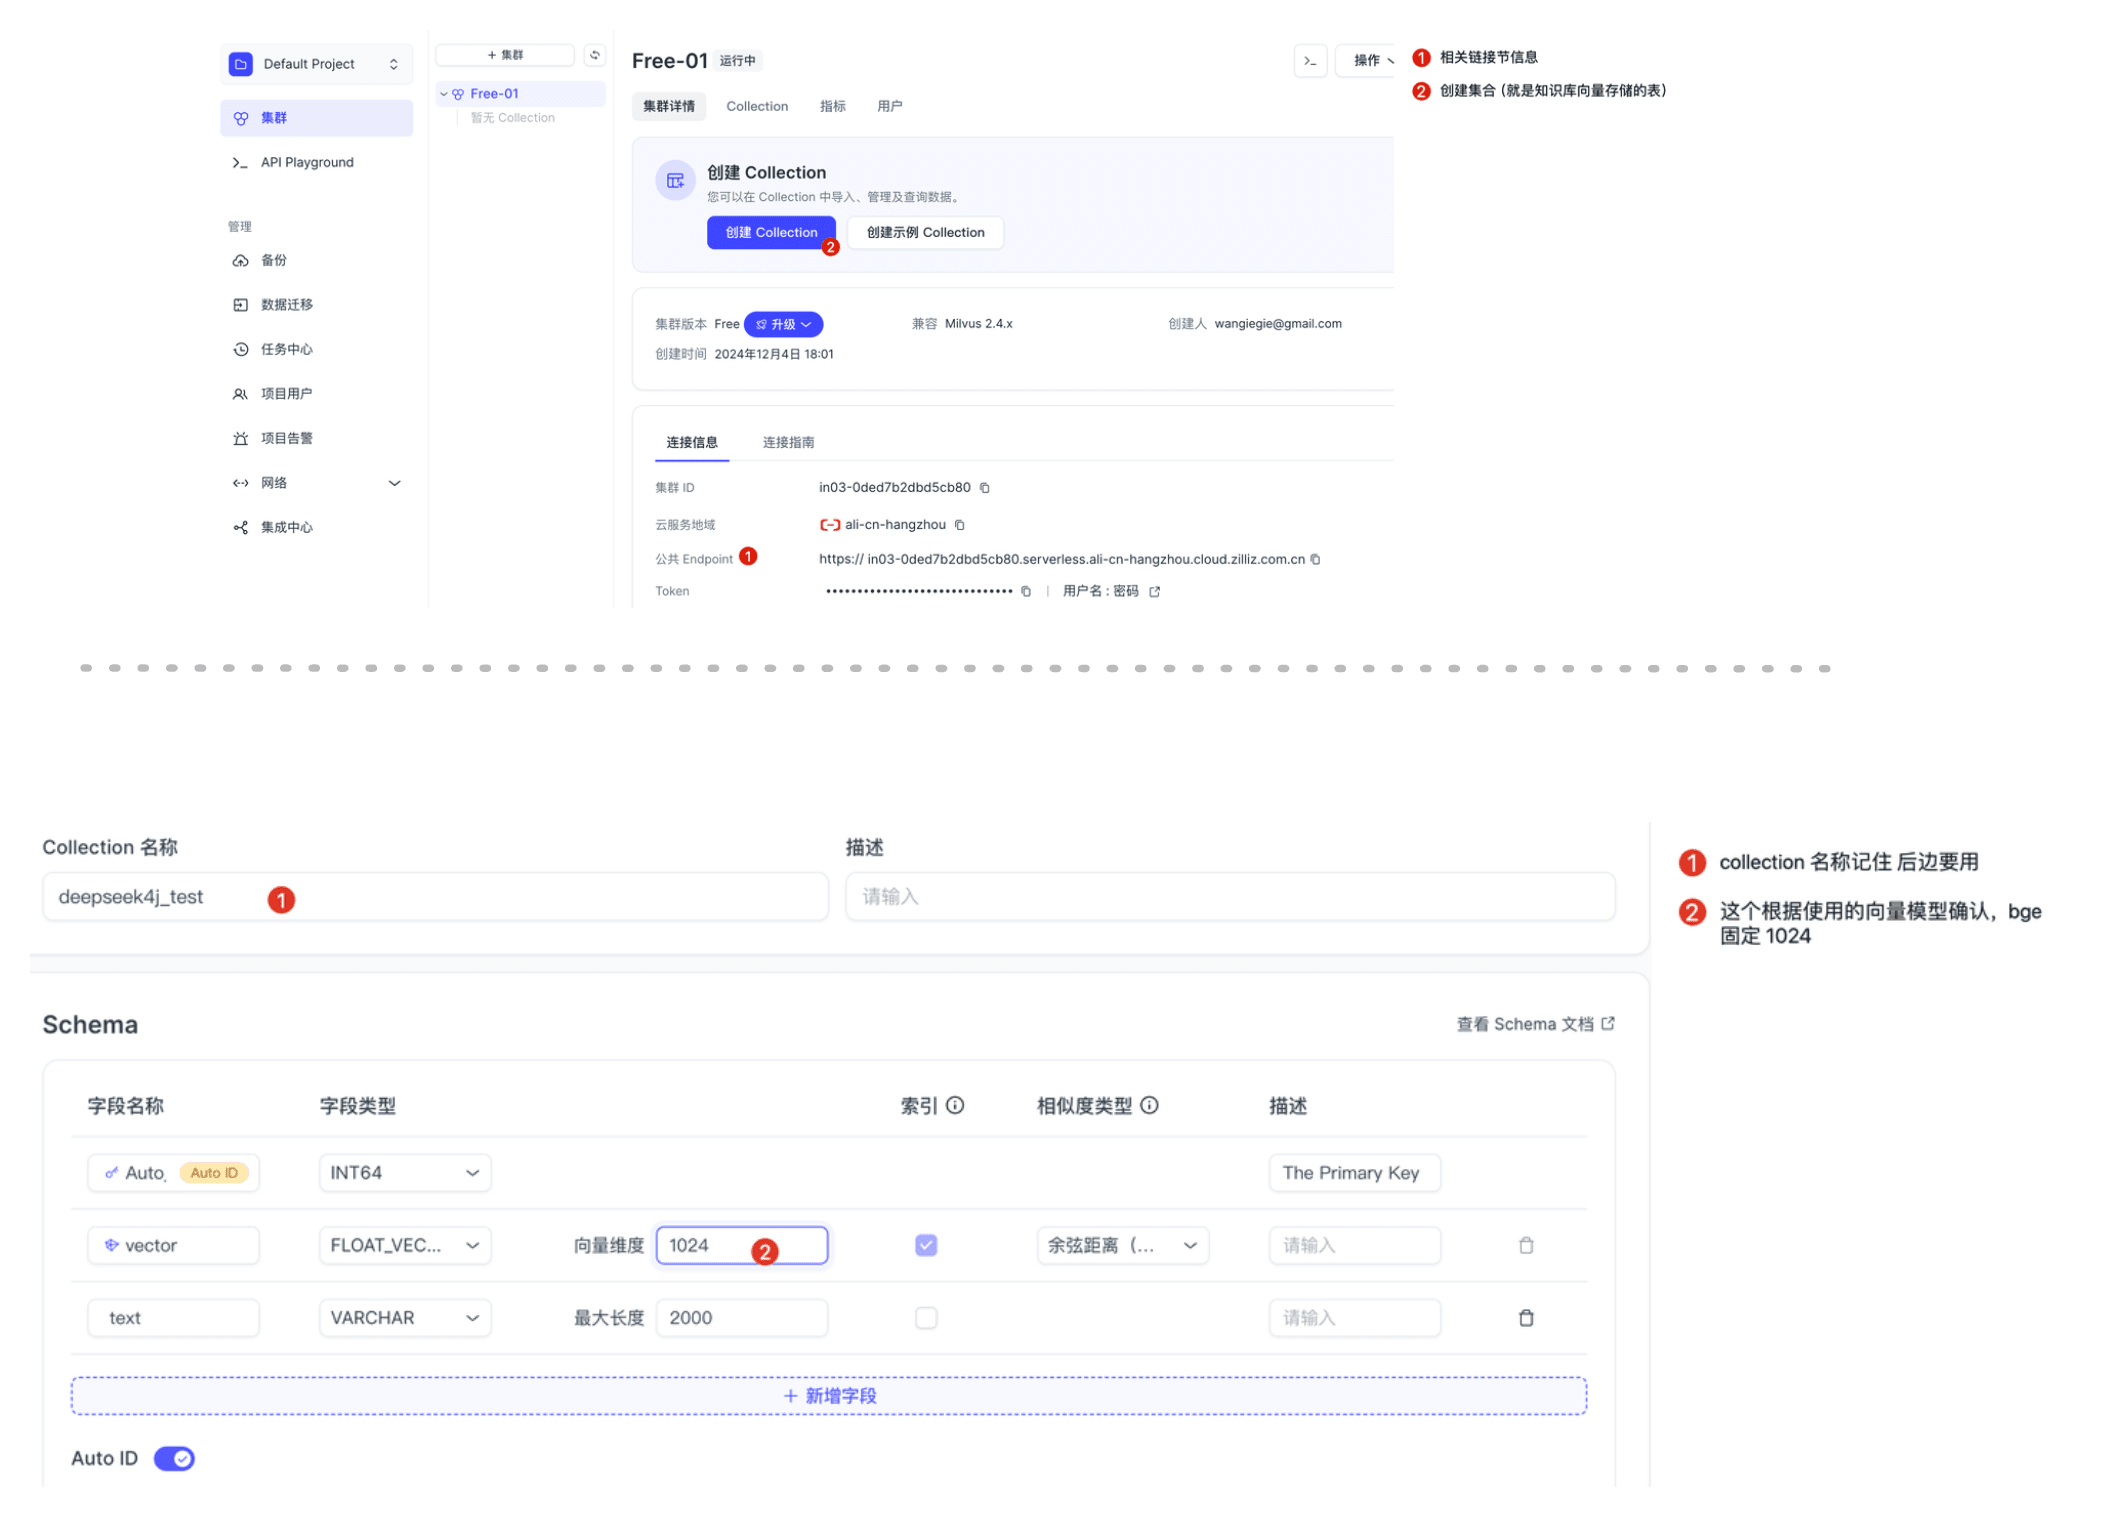Click 创建示例 Collection button

(x=925, y=232)
